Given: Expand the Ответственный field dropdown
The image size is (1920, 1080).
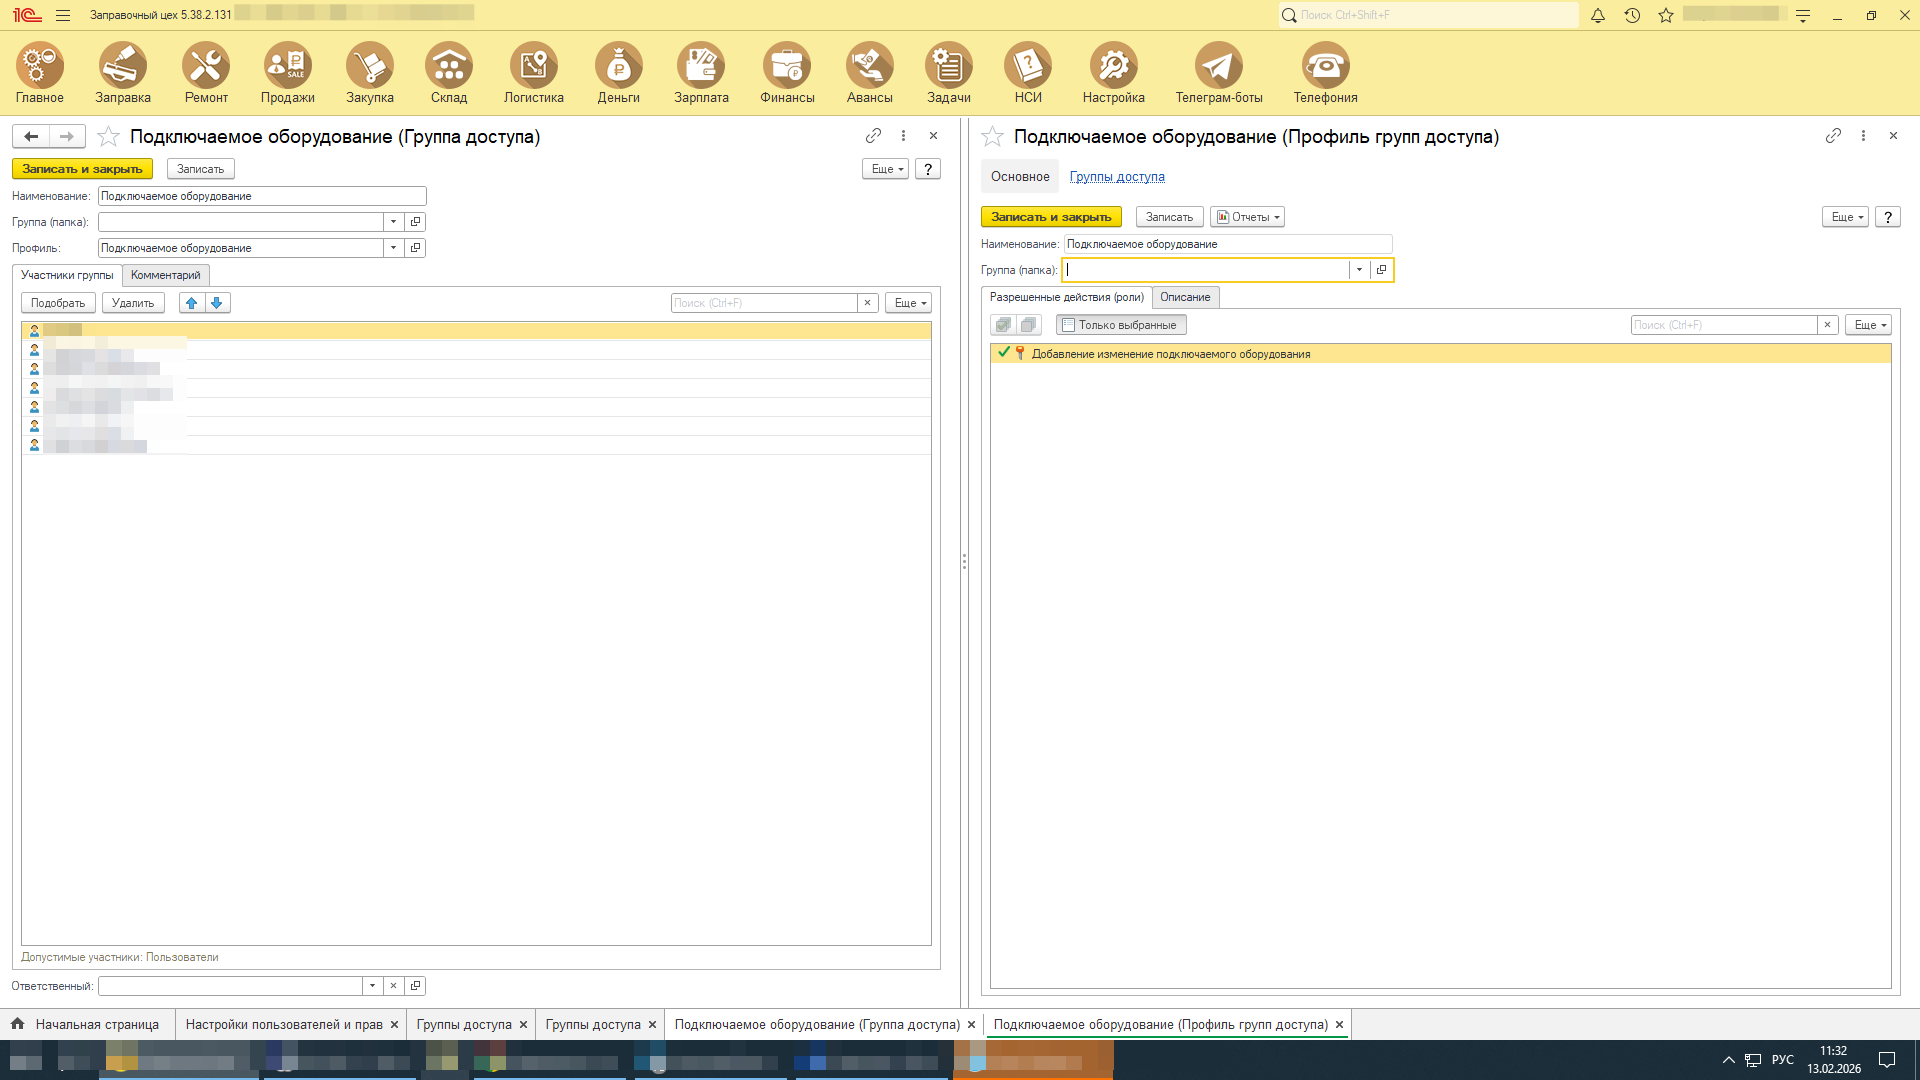Looking at the screenshot, I should pos(372,986).
